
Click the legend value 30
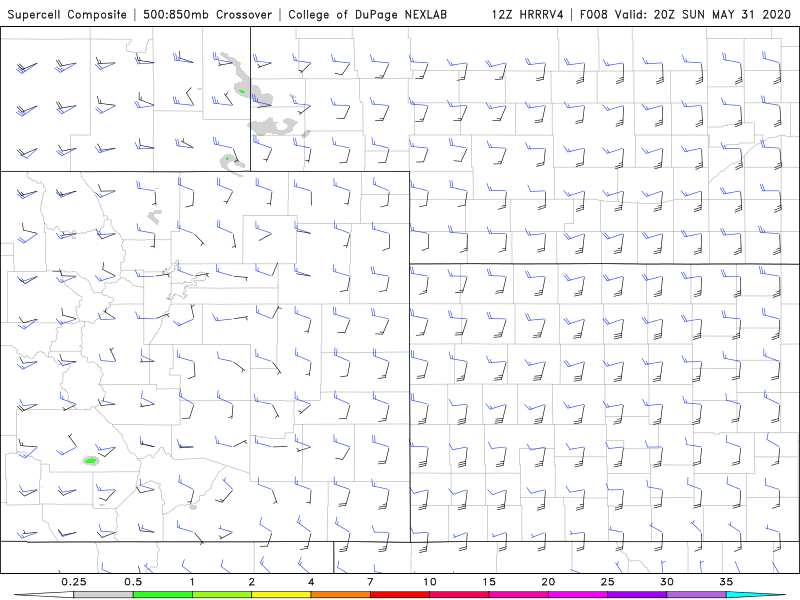click(x=667, y=582)
